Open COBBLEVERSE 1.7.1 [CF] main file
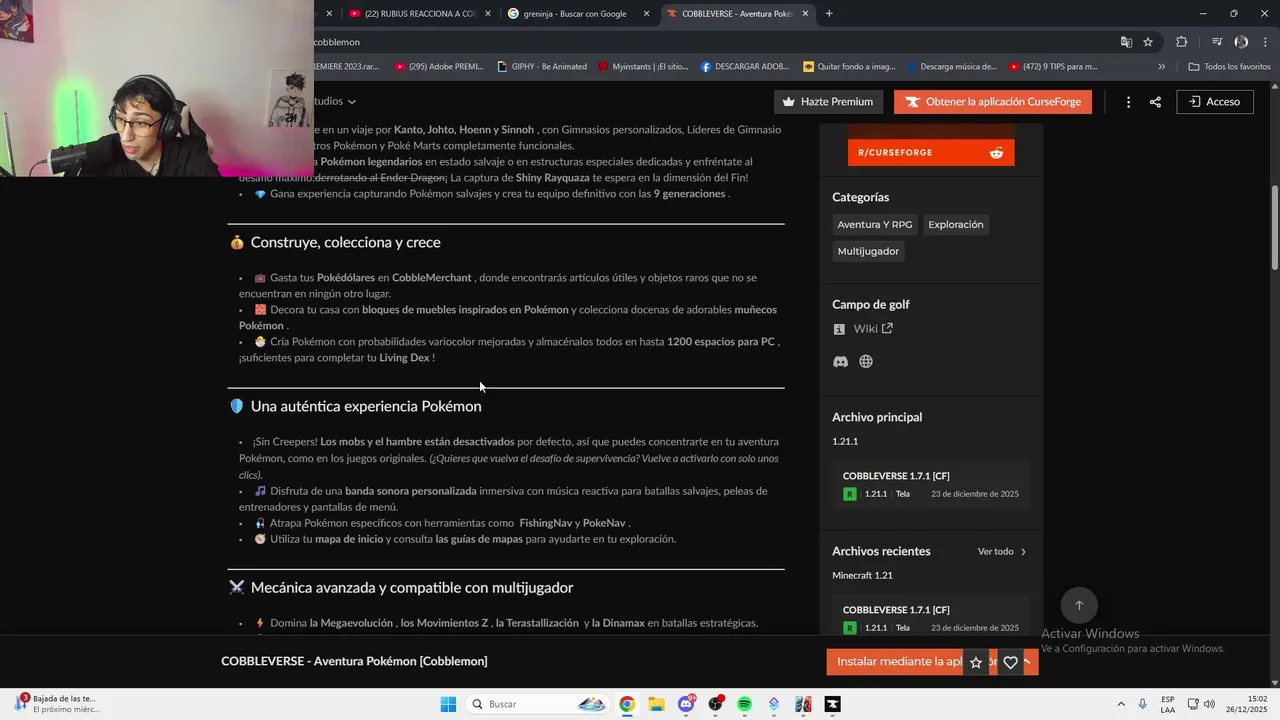The height and width of the screenshot is (720, 1280). (x=931, y=485)
